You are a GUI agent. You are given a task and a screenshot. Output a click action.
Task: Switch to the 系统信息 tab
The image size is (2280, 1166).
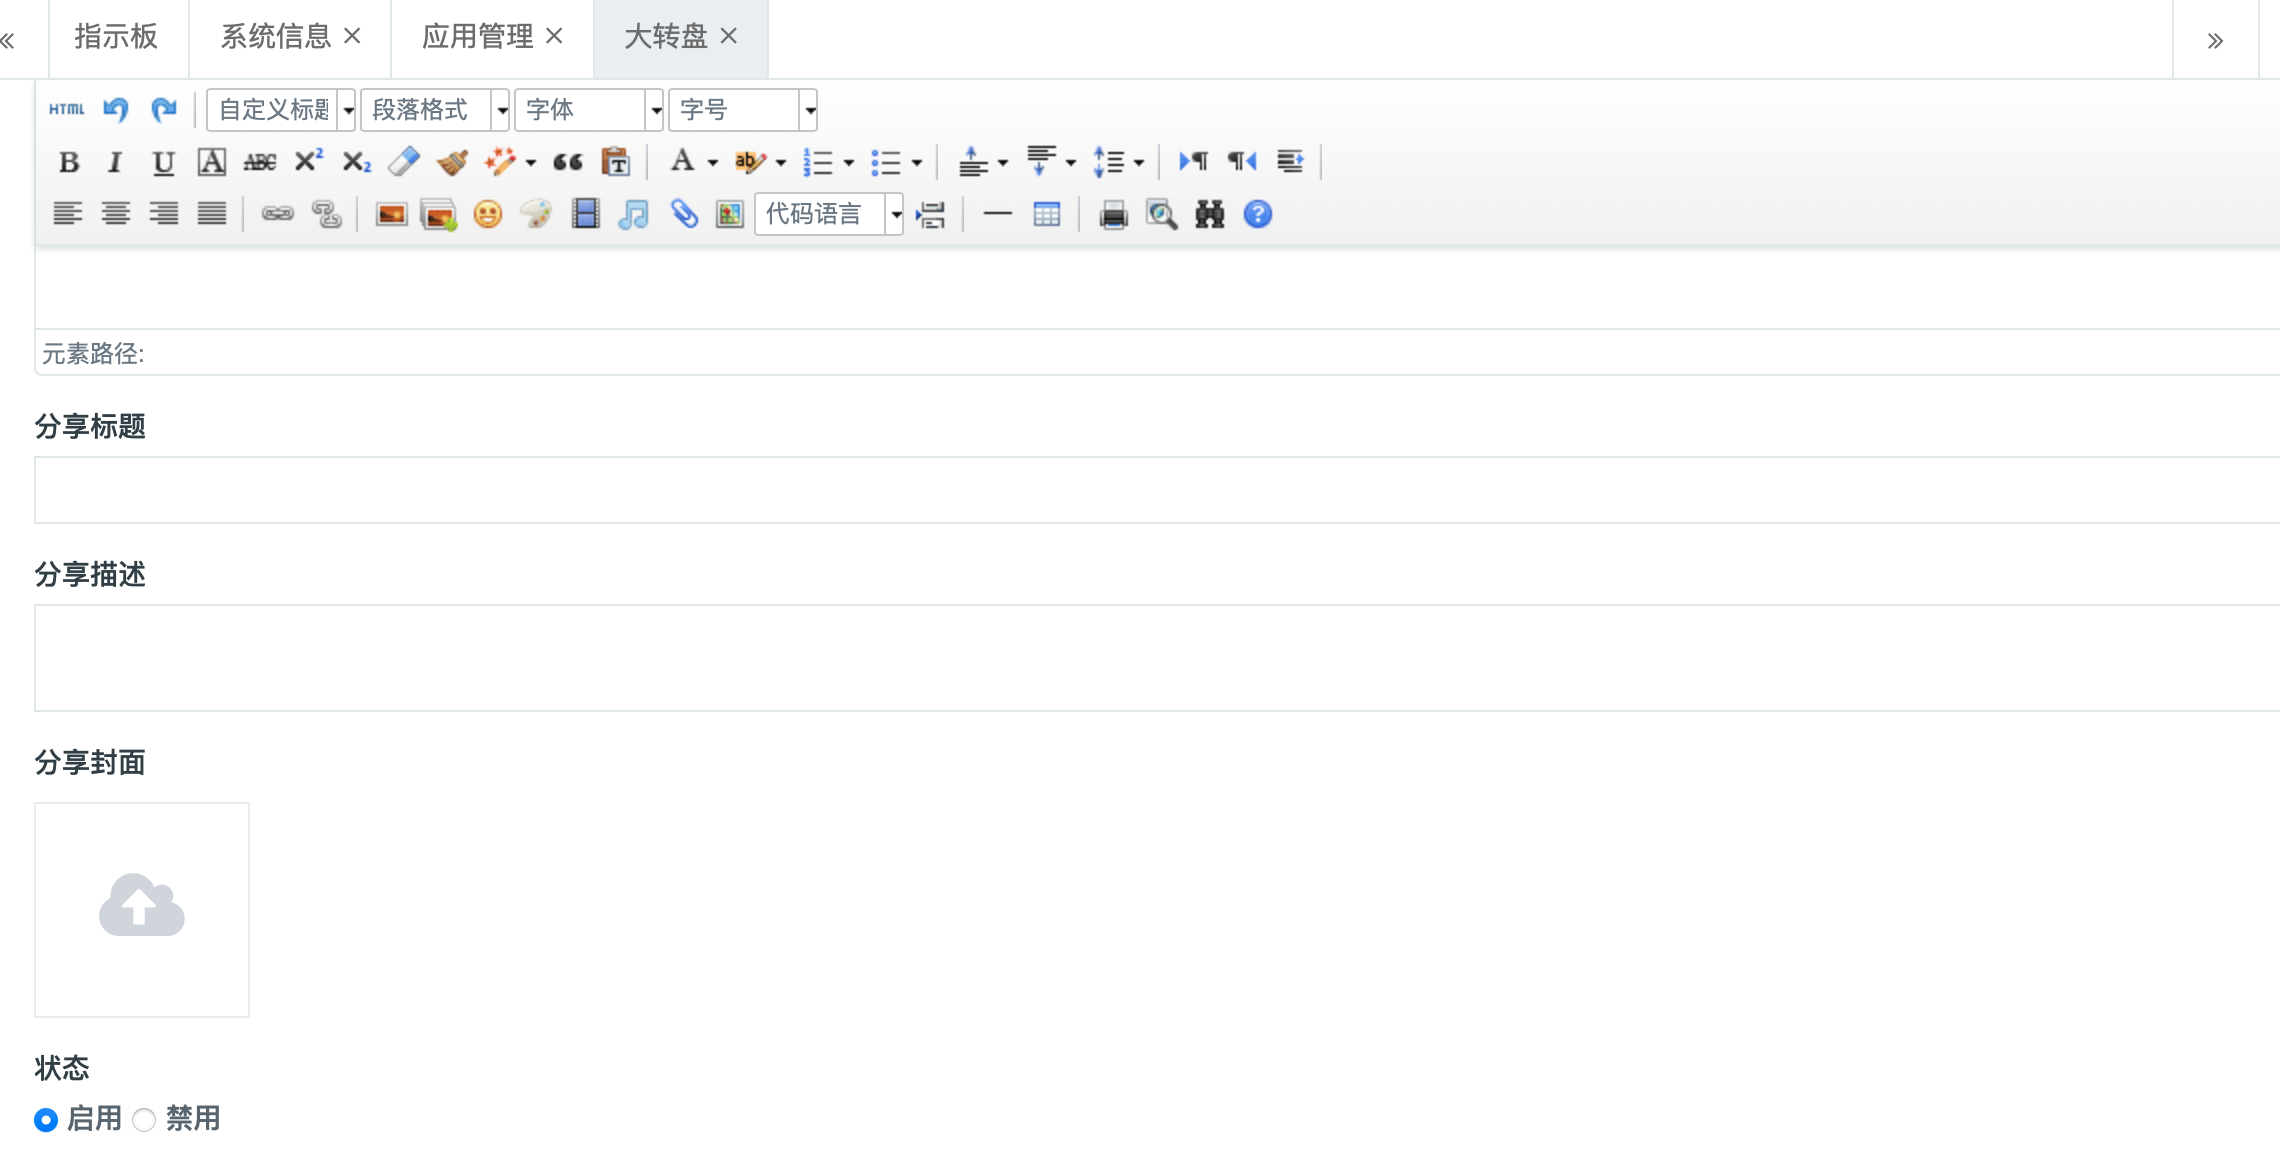[x=275, y=37]
